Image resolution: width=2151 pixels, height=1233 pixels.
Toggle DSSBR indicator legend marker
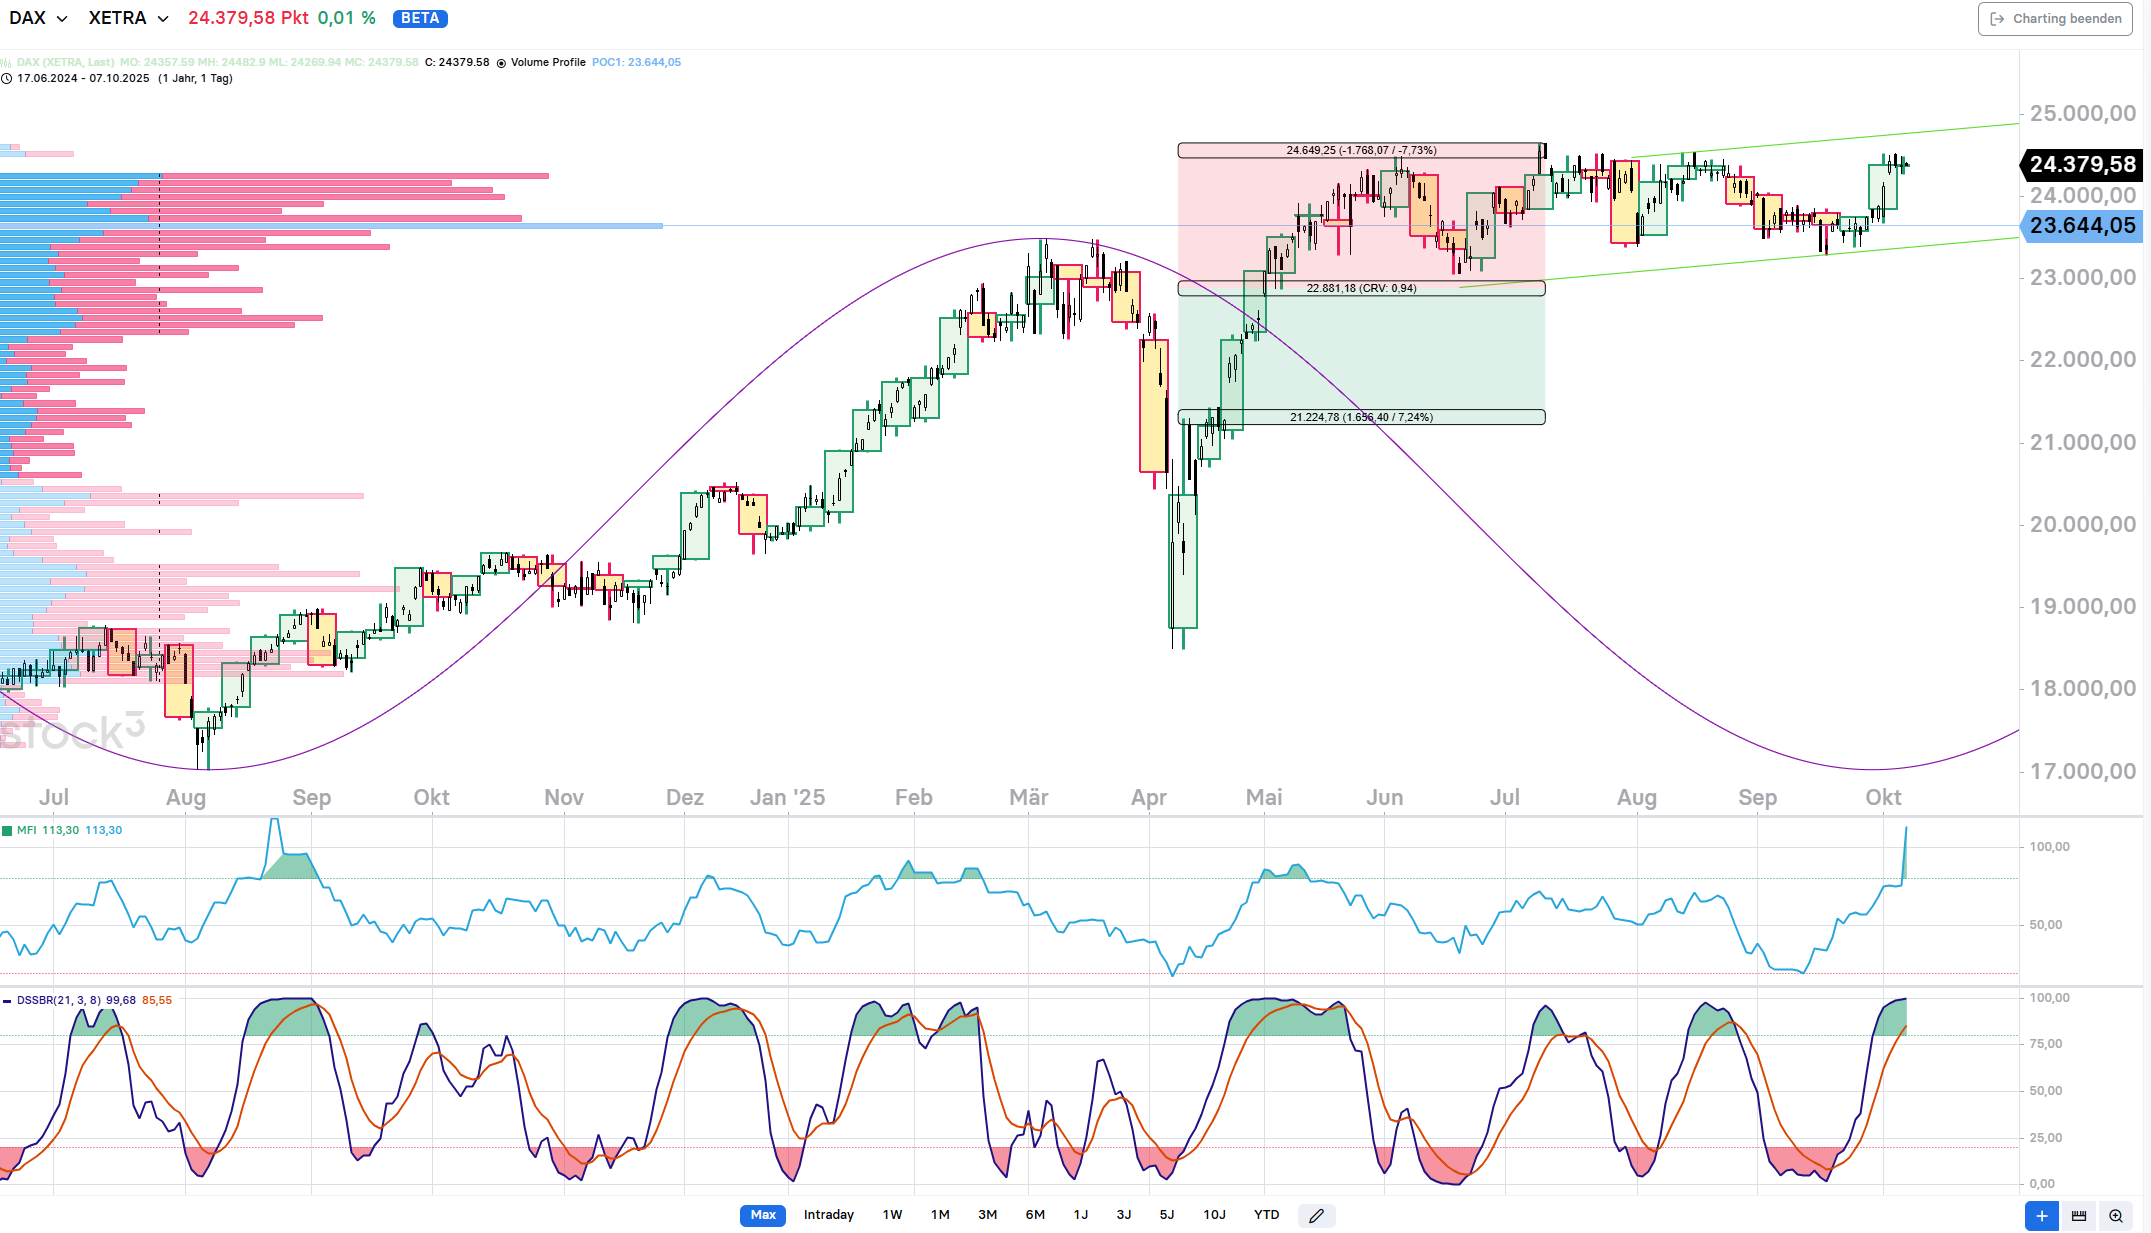coord(7,1000)
